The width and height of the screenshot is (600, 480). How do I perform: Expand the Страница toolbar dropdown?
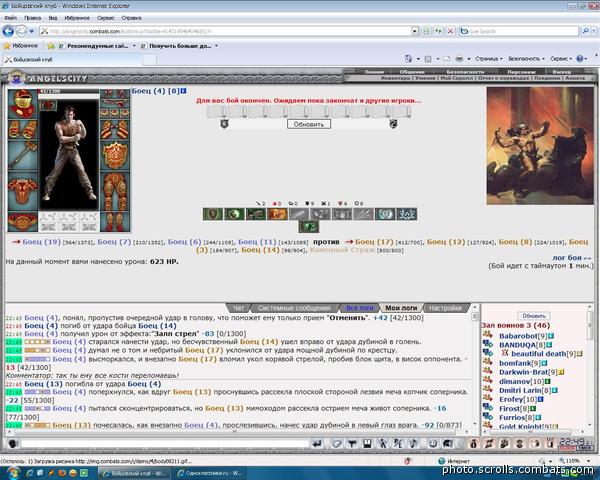tap(489, 59)
